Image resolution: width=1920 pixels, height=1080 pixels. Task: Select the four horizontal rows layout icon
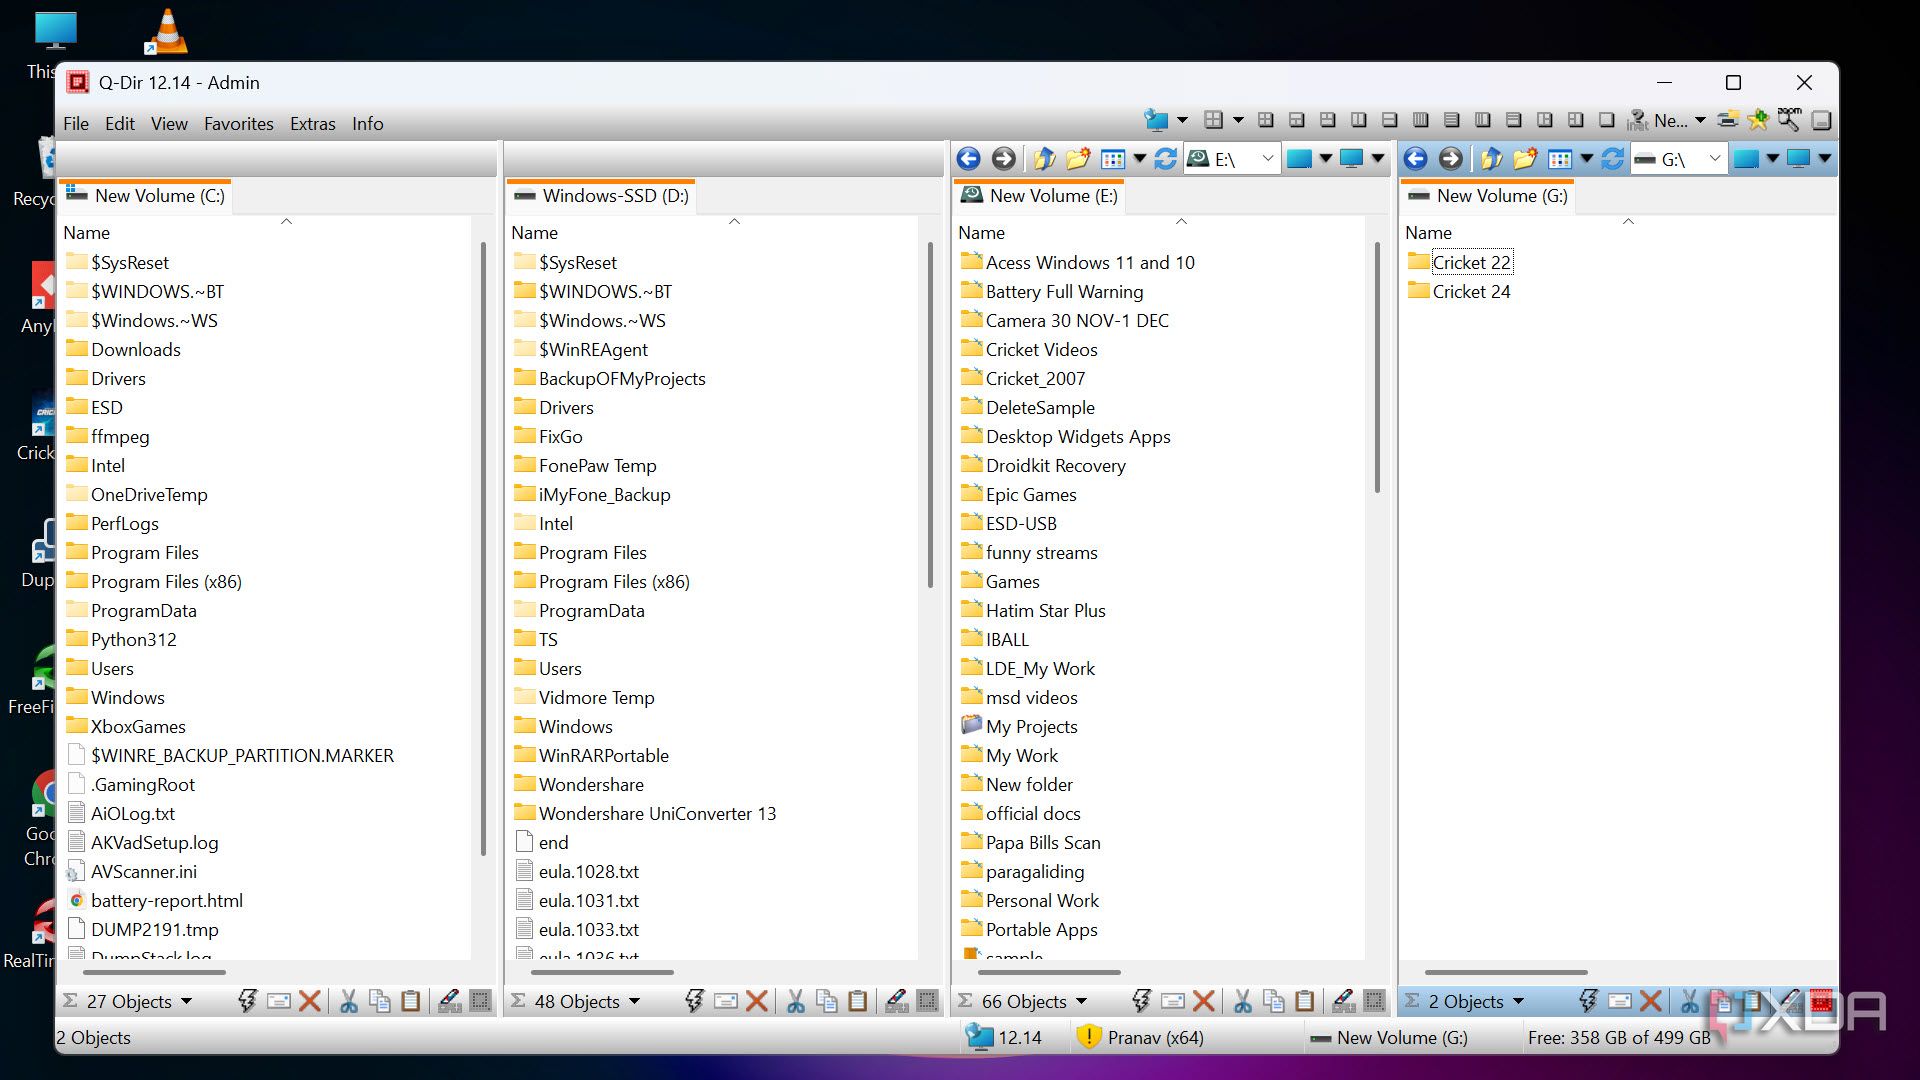pos(1451,120)
